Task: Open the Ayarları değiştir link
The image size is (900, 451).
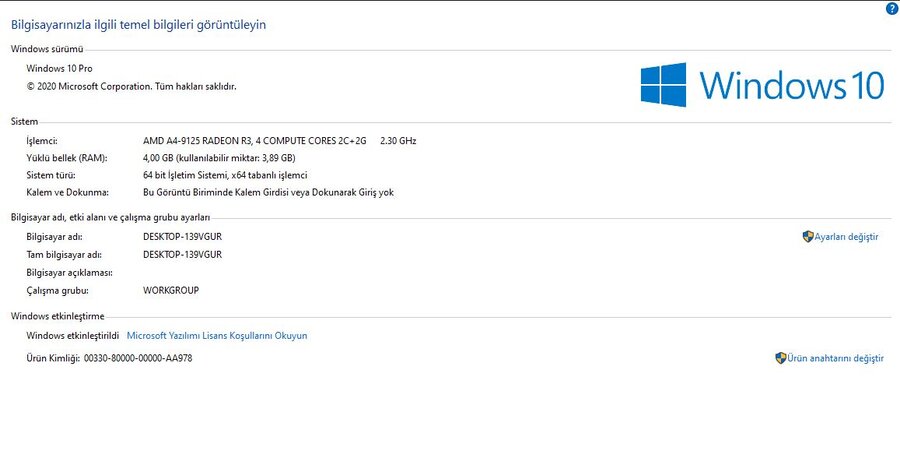Action: point(847,237)
